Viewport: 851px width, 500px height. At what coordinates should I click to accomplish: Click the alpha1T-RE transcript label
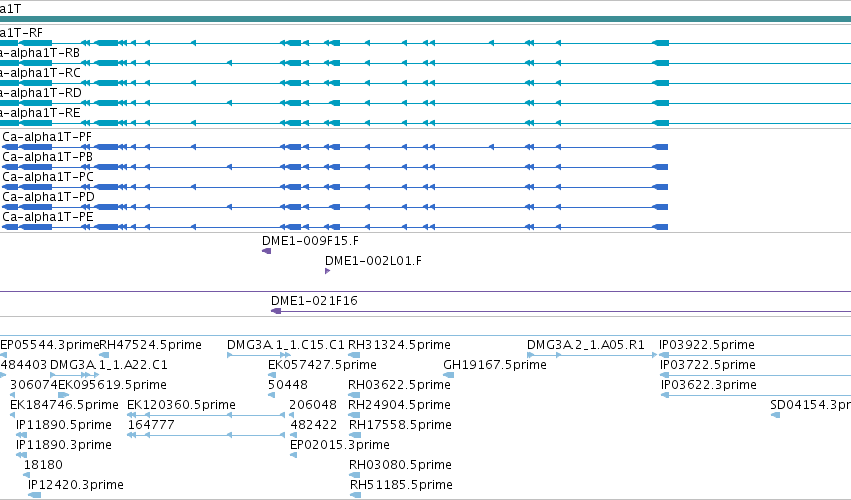[x=40, y=113]
